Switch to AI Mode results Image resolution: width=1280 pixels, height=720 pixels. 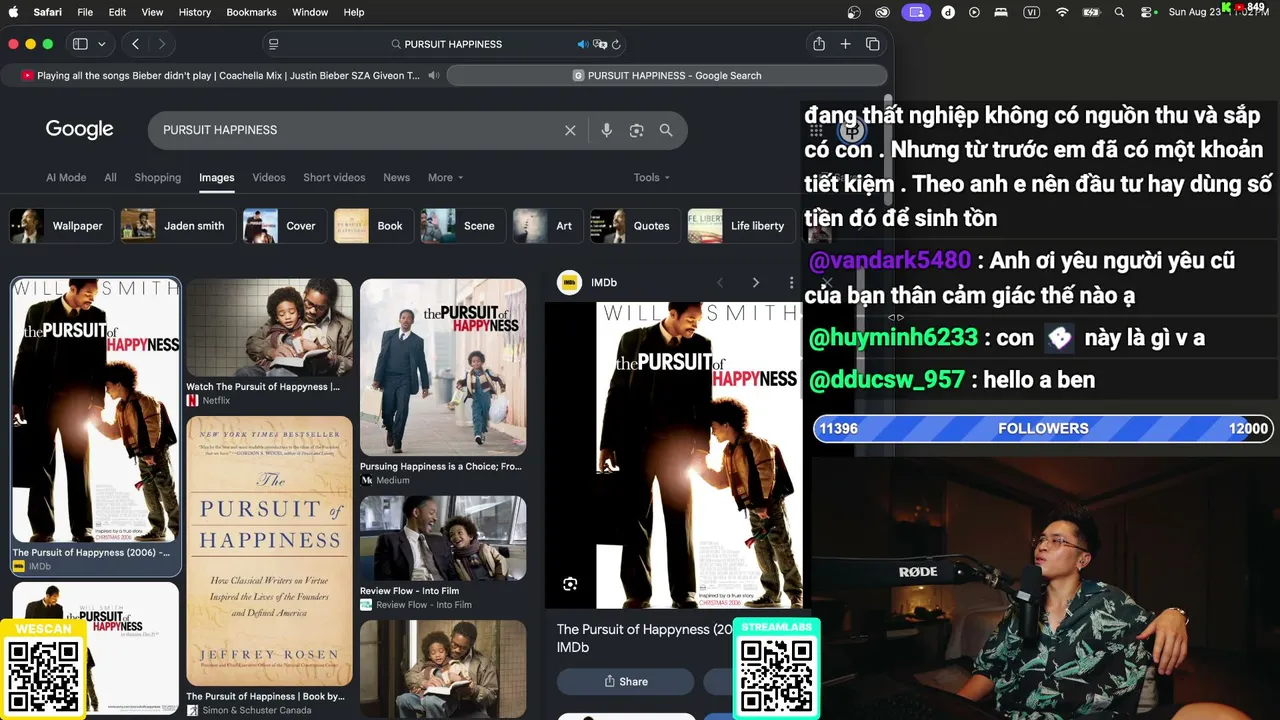pyautogui.click(x=66, y=177)
